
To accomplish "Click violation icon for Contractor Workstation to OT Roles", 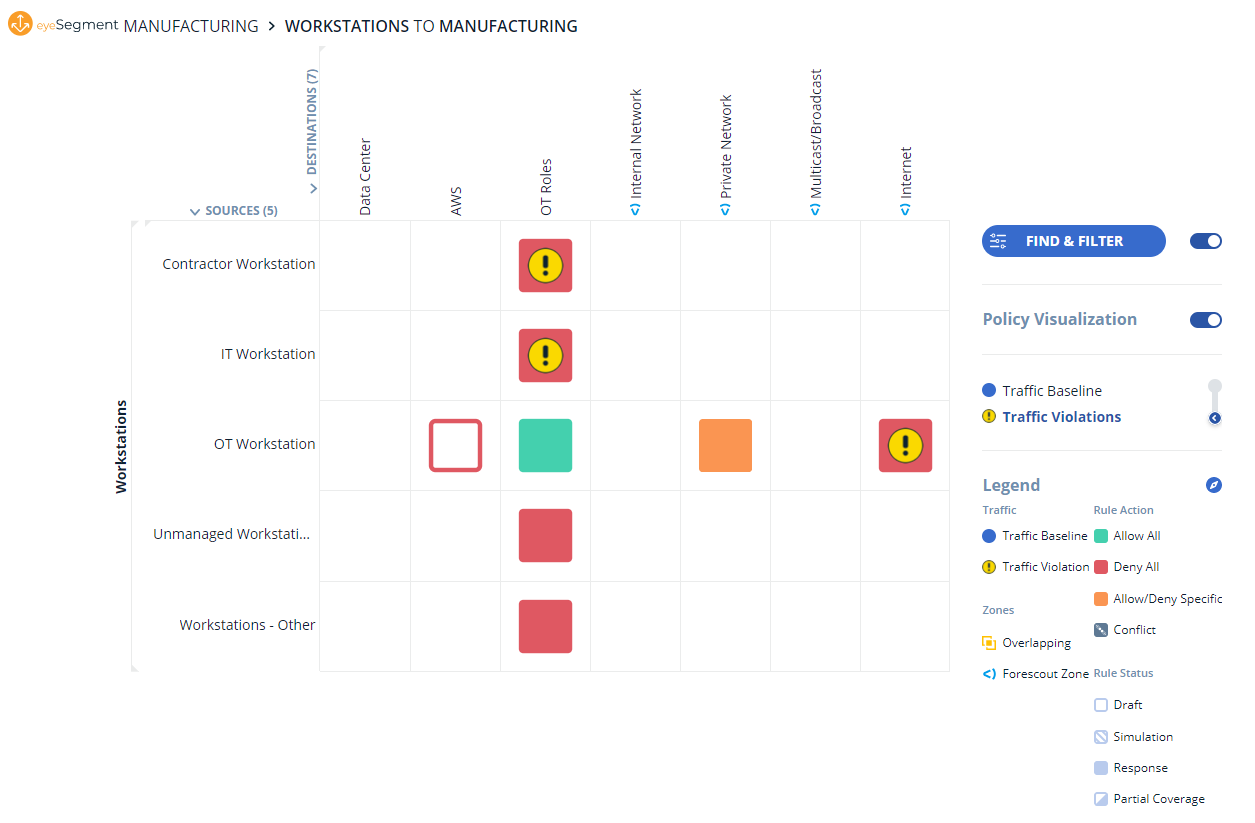I will click(545, 265).
